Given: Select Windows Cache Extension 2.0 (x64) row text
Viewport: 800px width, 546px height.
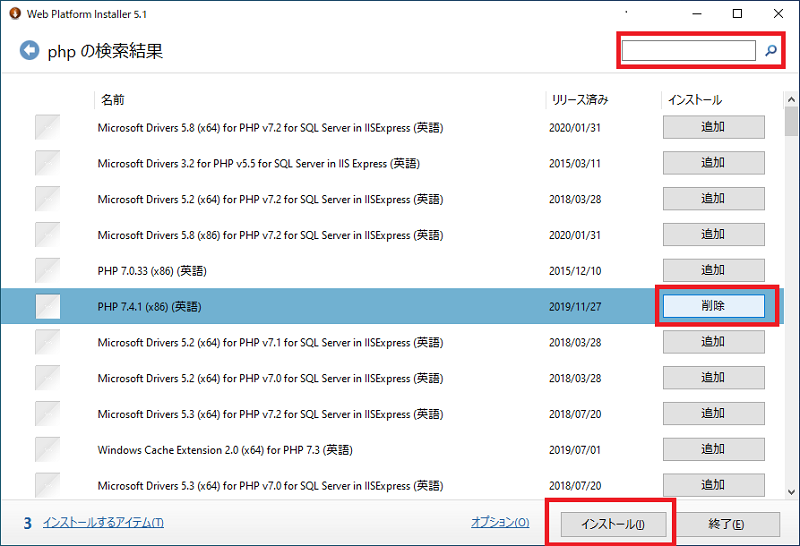Looking at the screenshot, I should click(225, 450).
